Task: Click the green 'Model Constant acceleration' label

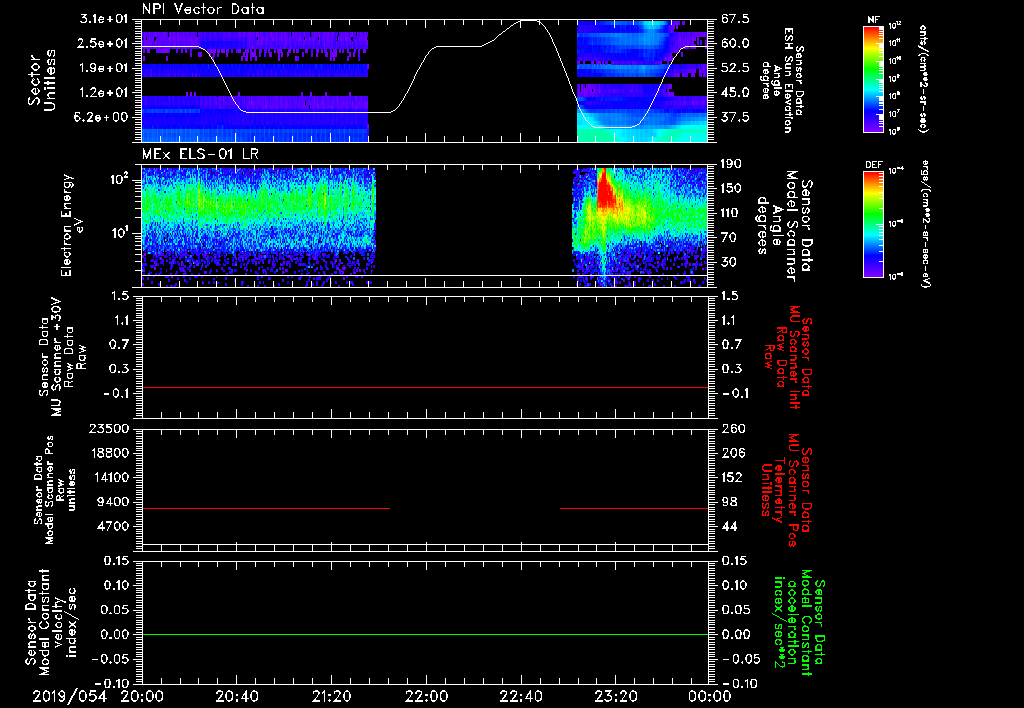Action: (799, 624)
